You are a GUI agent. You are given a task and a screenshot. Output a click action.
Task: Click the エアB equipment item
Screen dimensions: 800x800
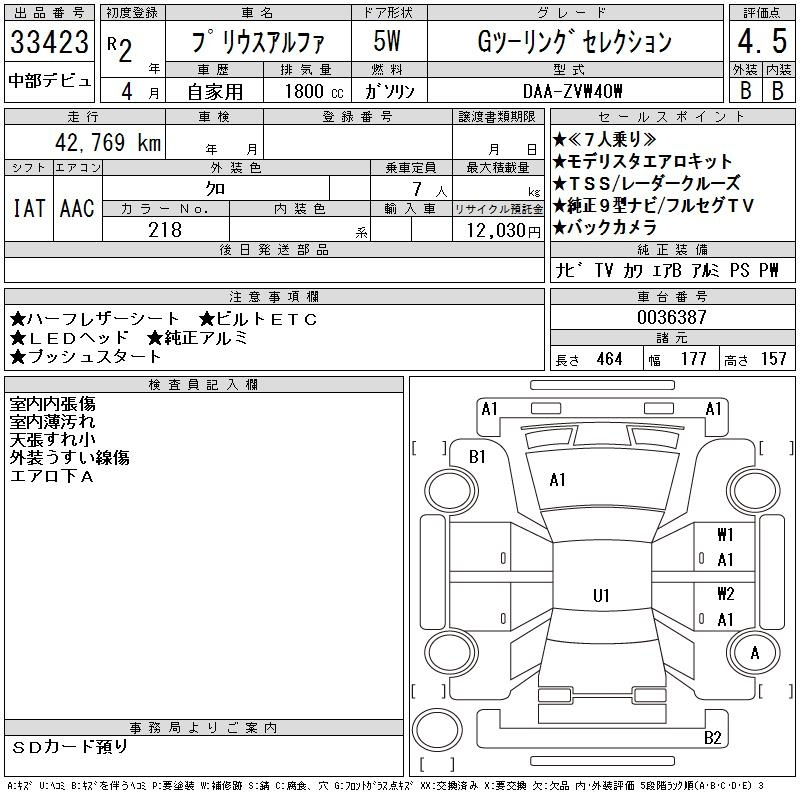pos(667,271)
